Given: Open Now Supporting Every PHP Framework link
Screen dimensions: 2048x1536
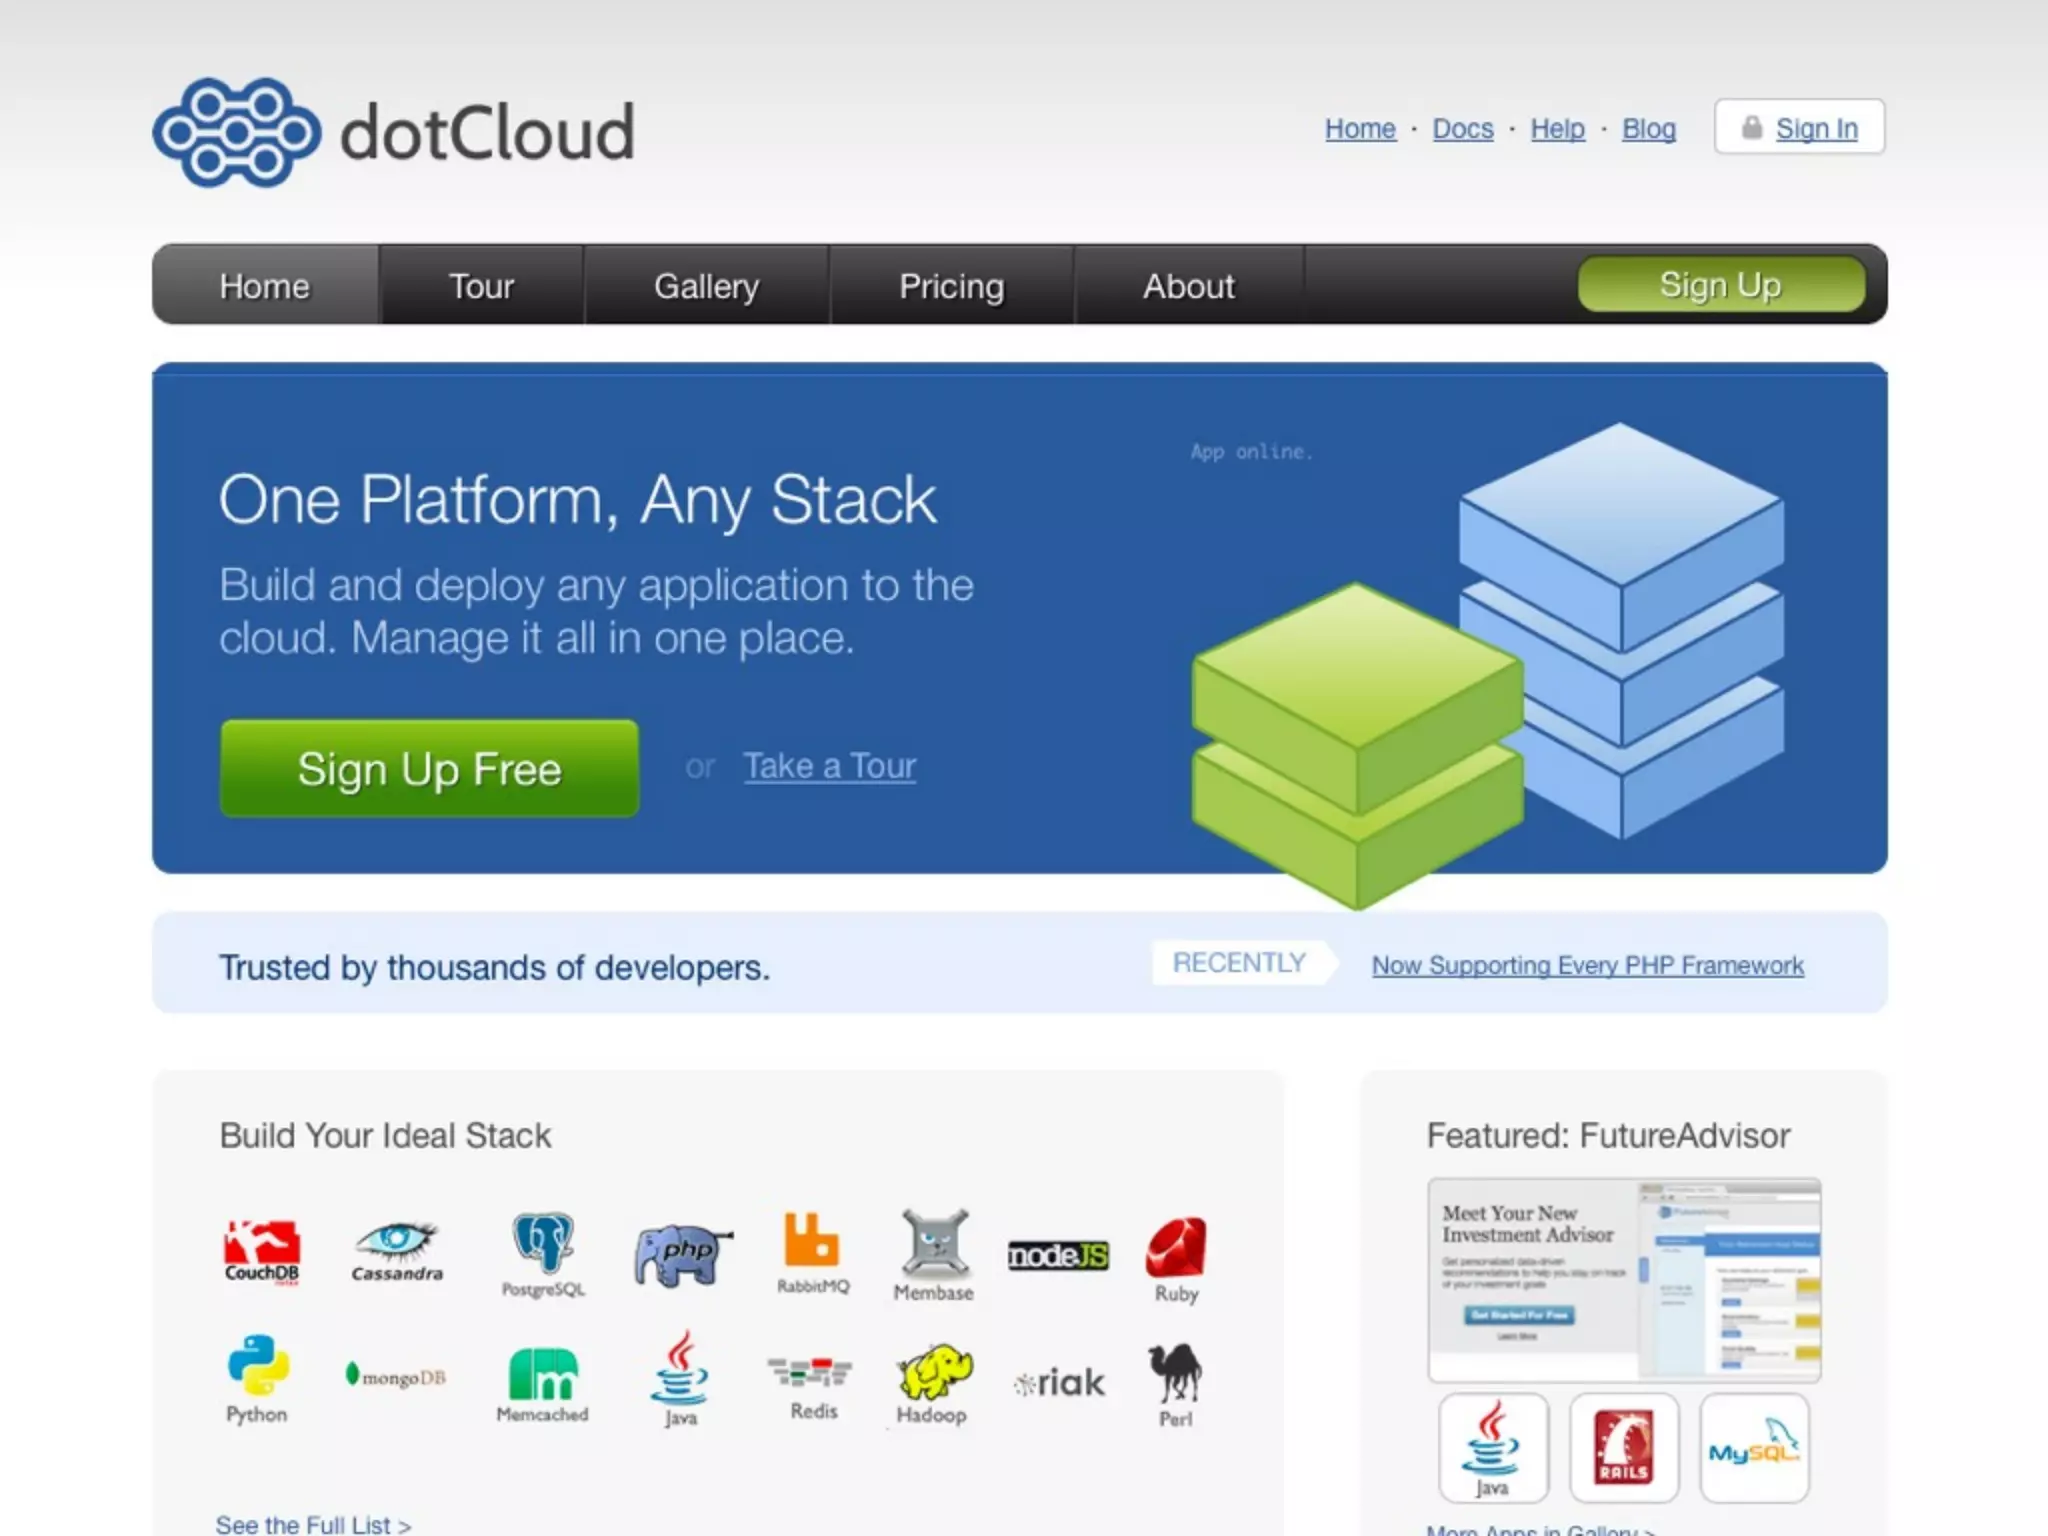Looking at the screenshot, I should (x=1587, y=965).
